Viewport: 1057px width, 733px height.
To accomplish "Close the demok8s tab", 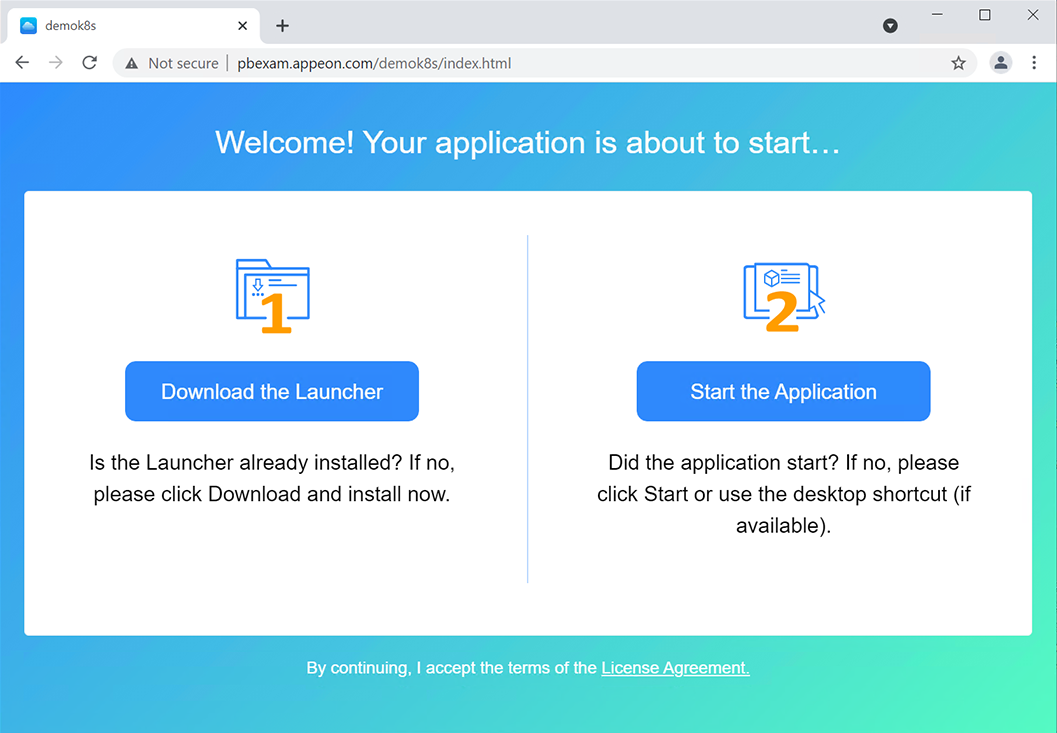I will click(243, 26).
